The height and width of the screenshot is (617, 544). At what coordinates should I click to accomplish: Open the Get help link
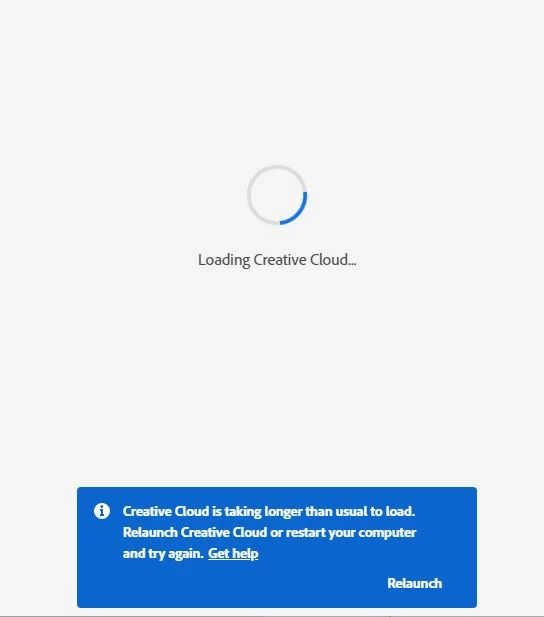tap(233, 553)
